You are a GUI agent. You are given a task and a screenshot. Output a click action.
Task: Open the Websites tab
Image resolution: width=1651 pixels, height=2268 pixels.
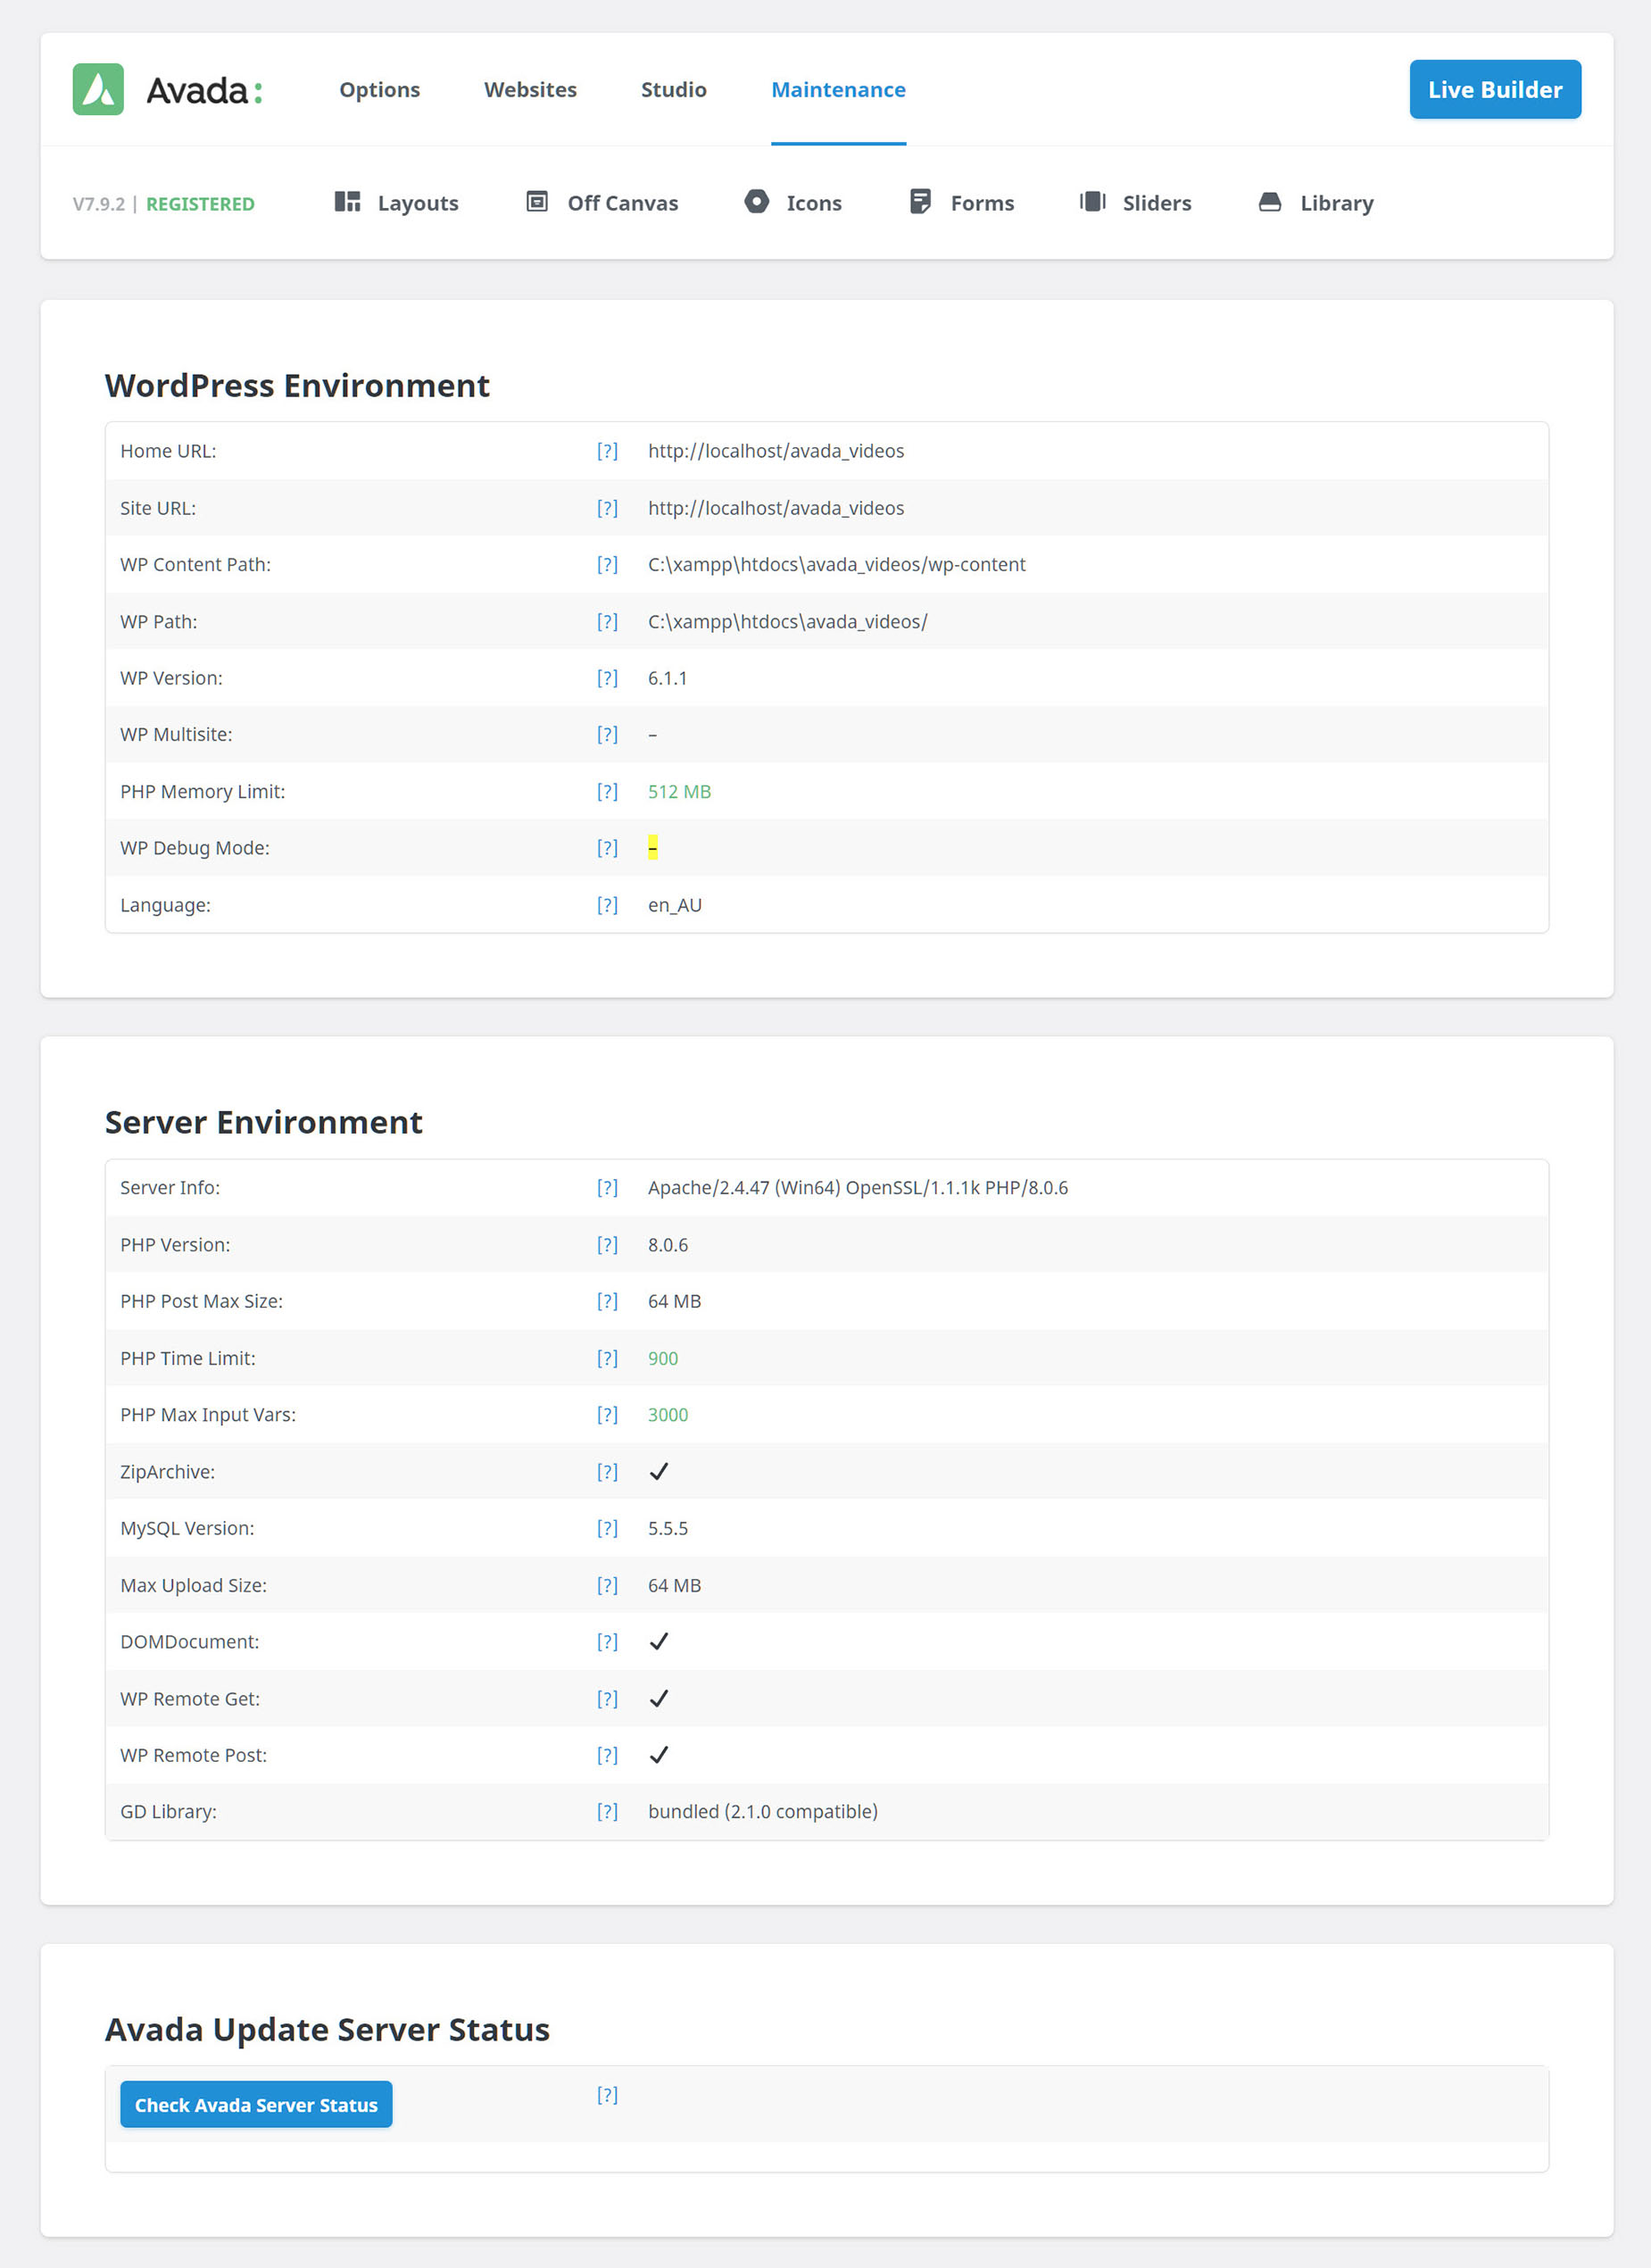point(530,90)
